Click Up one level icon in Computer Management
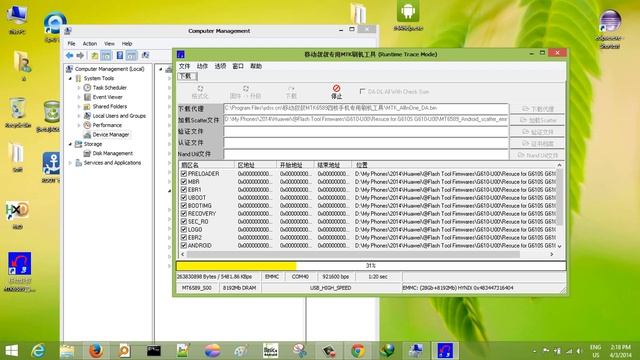640x360 pixels. point(95,56)
